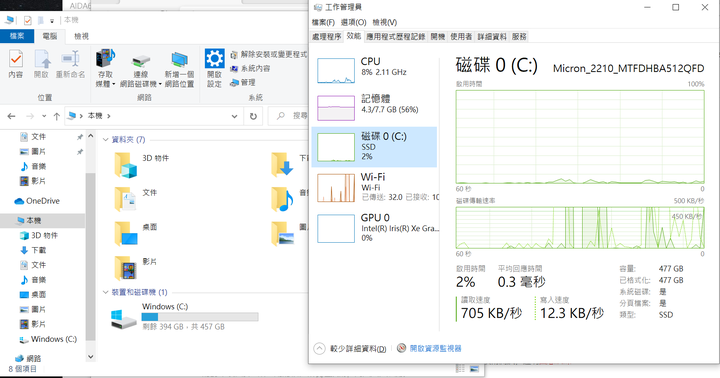Select the 電腦 ribbon tab
Viewport: 720px width, 378px height.
point(50,36)
